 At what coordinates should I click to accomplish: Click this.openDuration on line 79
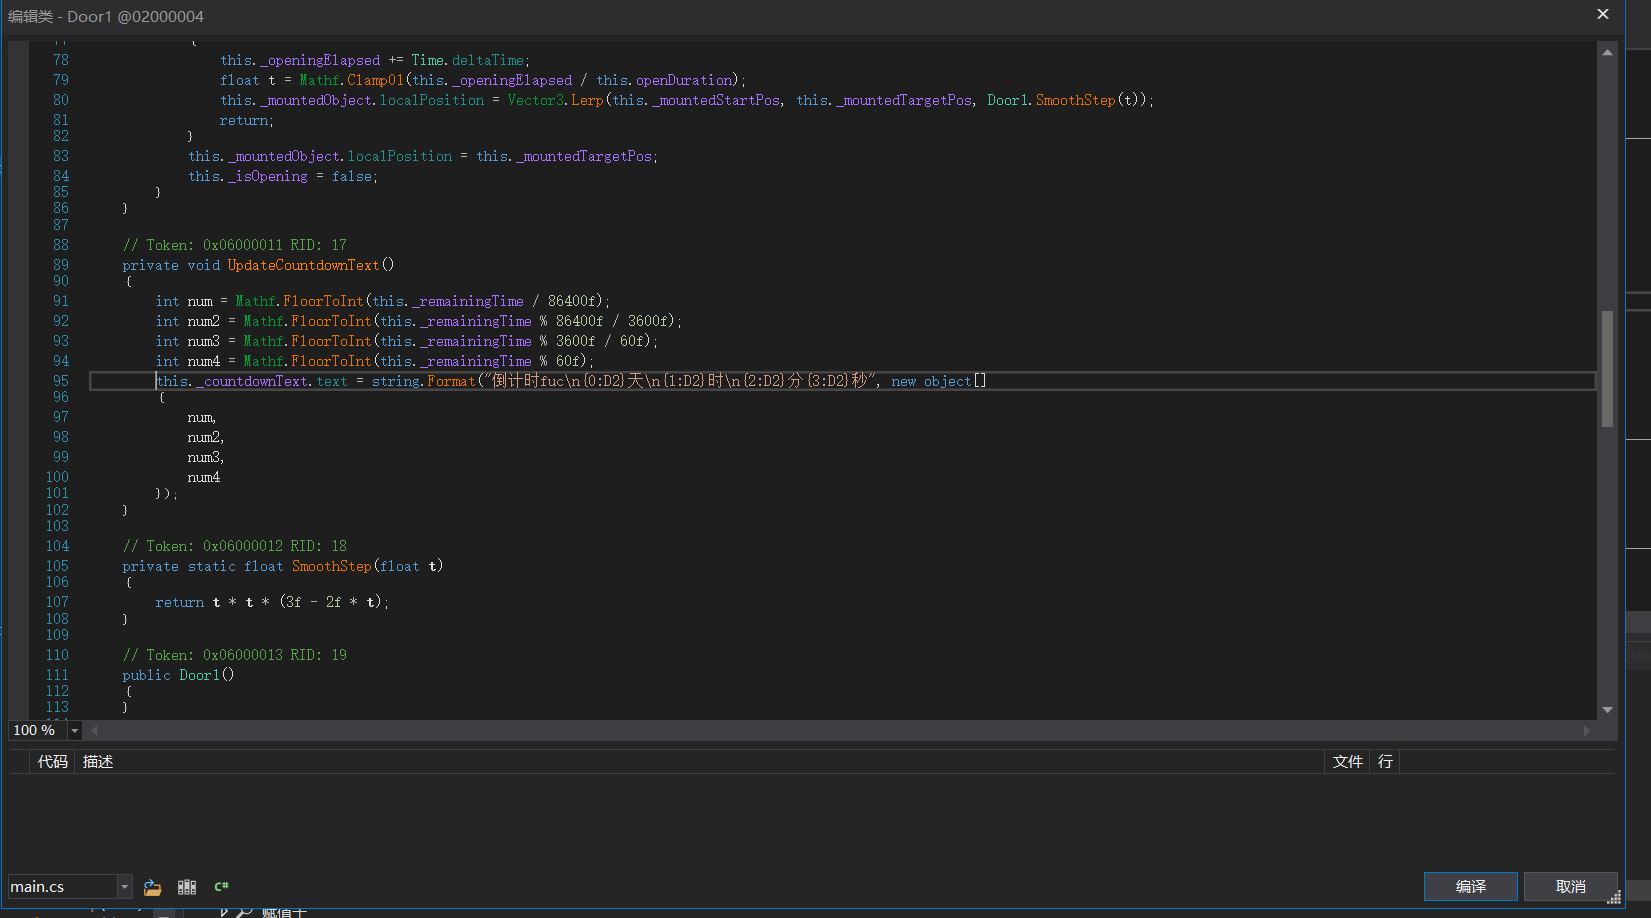[x=665, y=80]
